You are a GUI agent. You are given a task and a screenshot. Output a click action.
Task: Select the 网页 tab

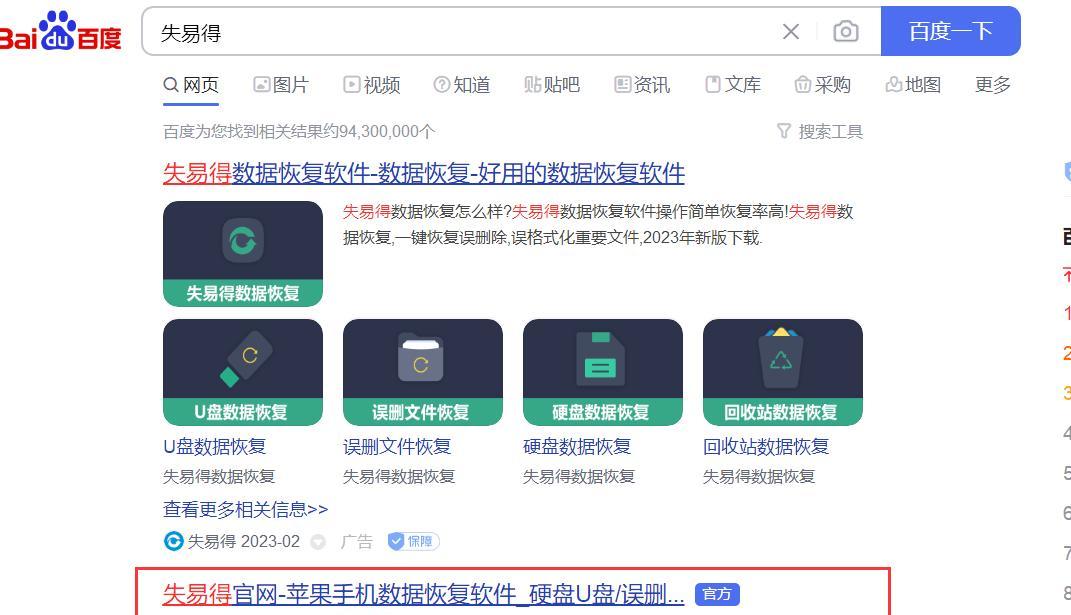click(x=191, y=85)
